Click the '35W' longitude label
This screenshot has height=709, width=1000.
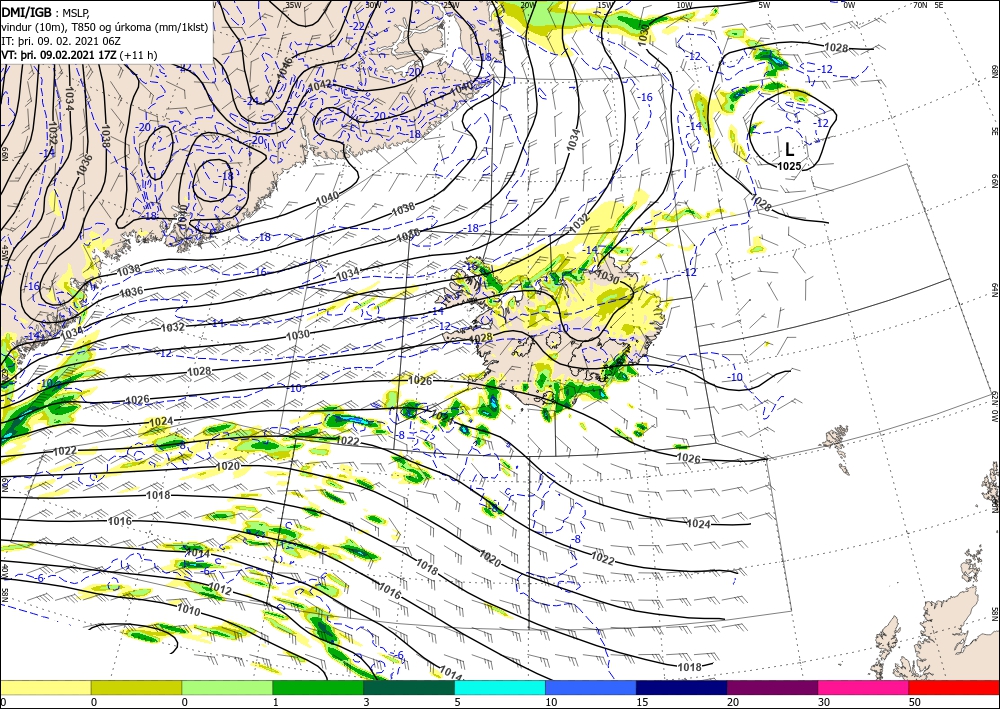[x=293, y=5]
